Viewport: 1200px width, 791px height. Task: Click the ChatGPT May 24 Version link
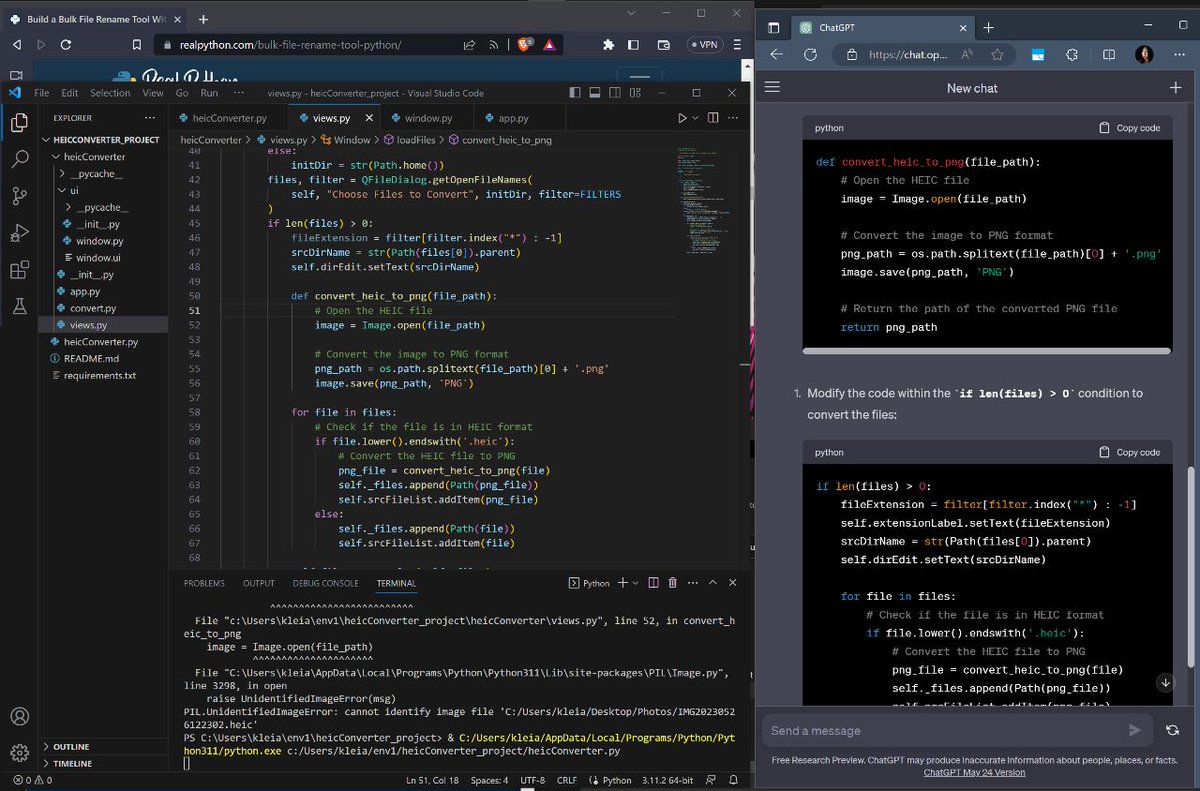coord(974,772)
